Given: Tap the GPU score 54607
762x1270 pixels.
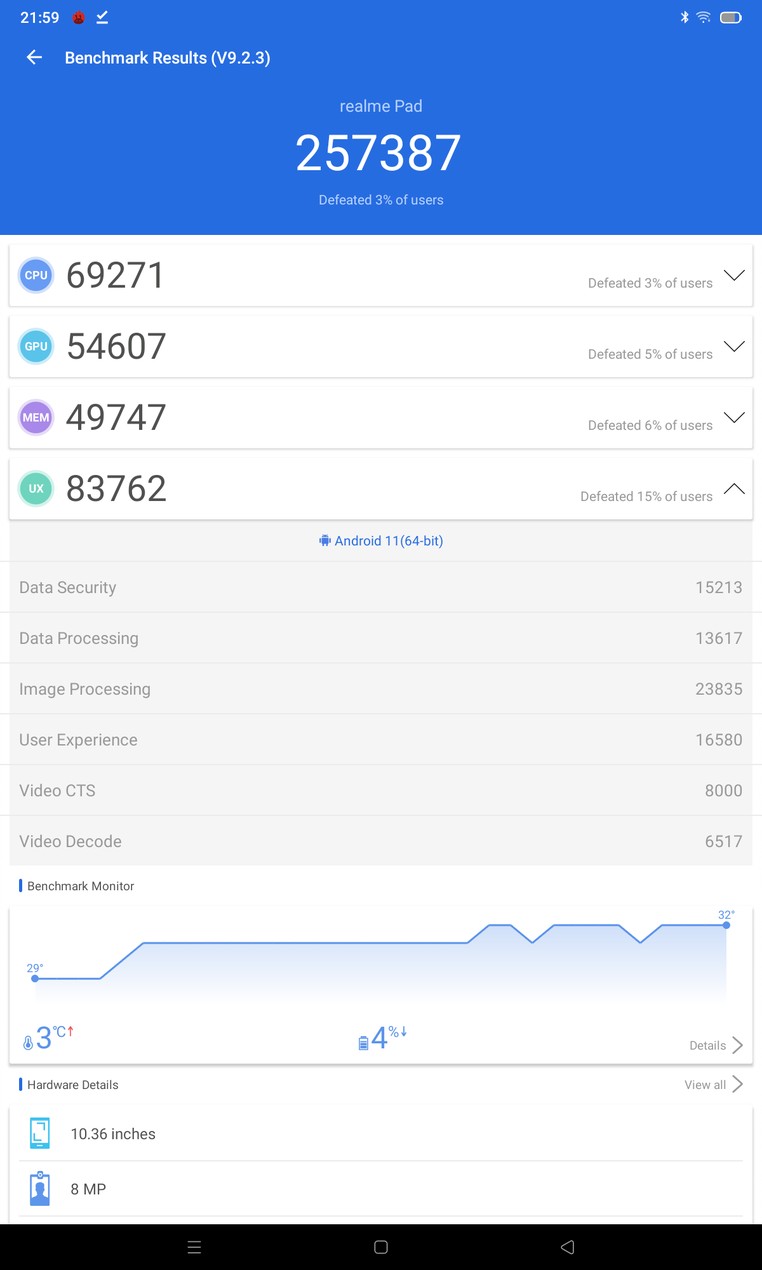Looking at the screenshot, I should click(x=116, y=346).
